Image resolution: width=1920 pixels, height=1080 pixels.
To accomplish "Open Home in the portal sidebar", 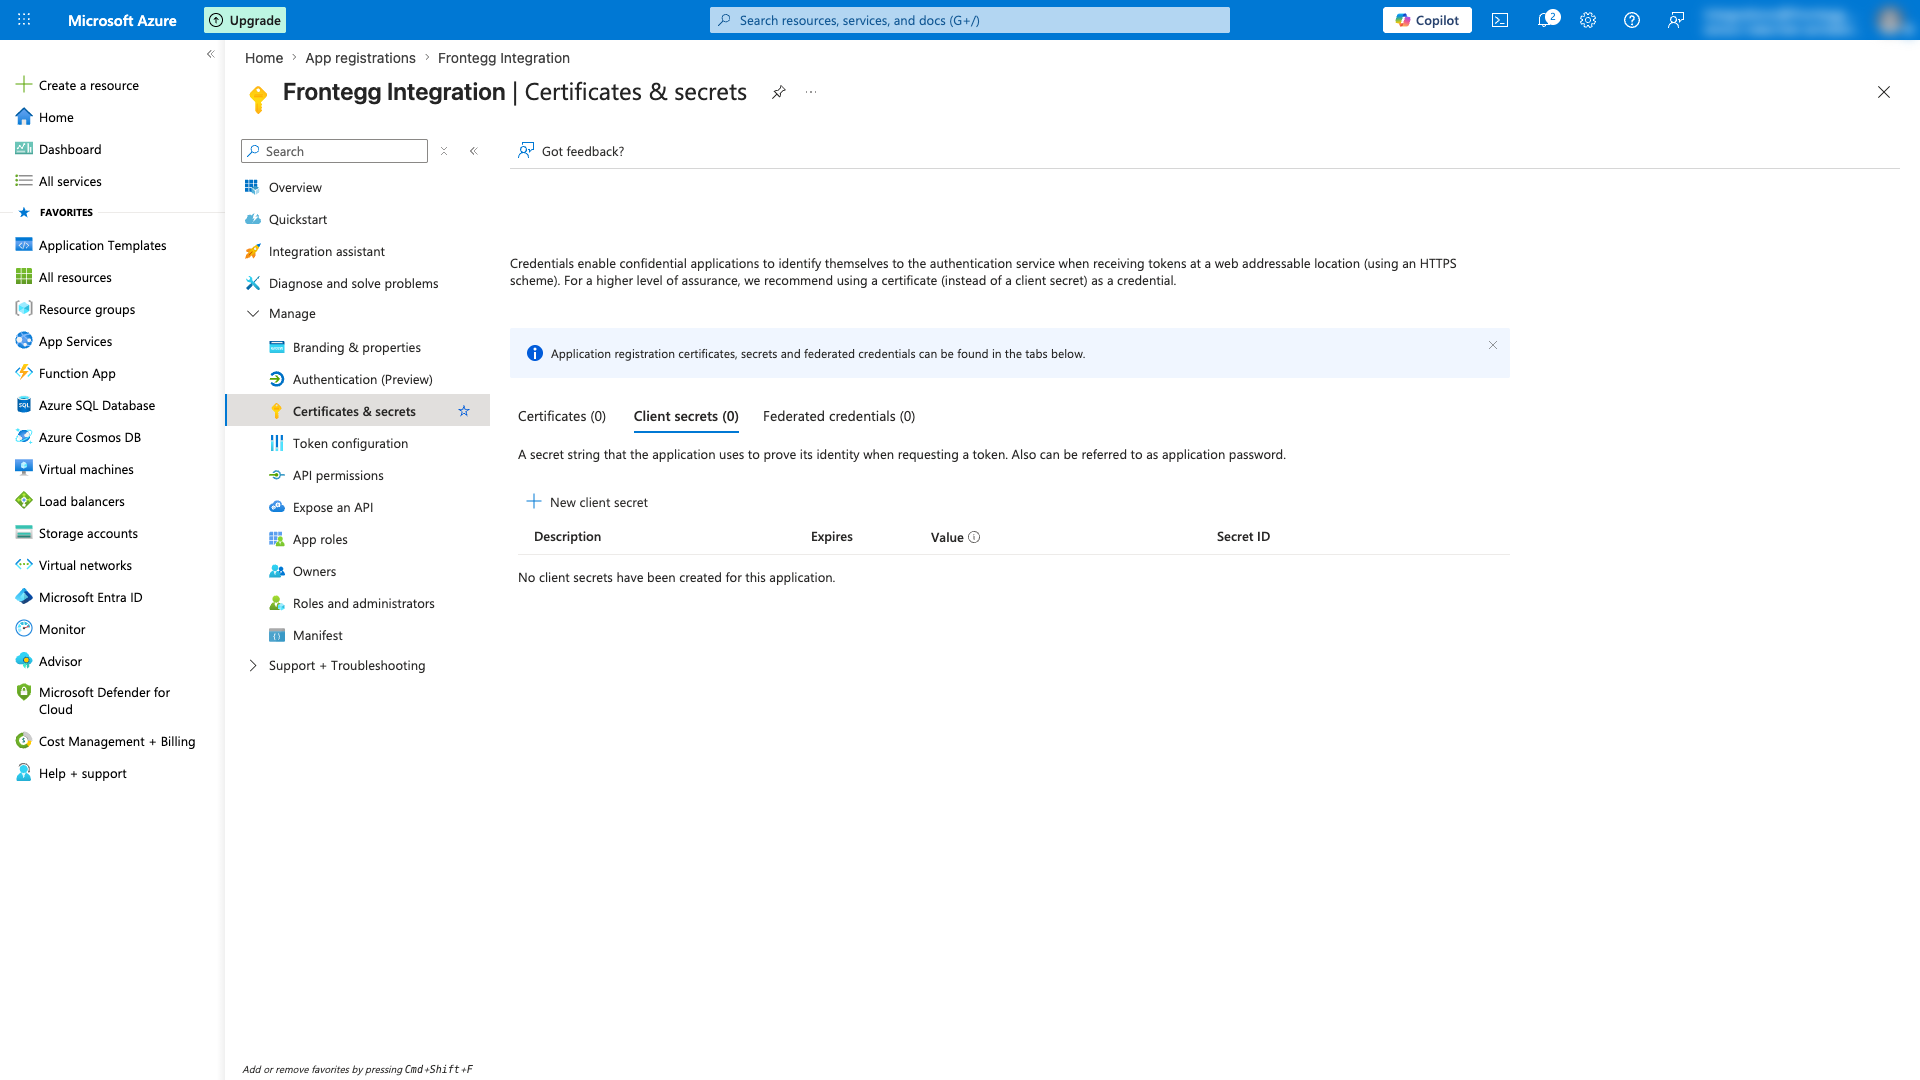I will 57,117.
